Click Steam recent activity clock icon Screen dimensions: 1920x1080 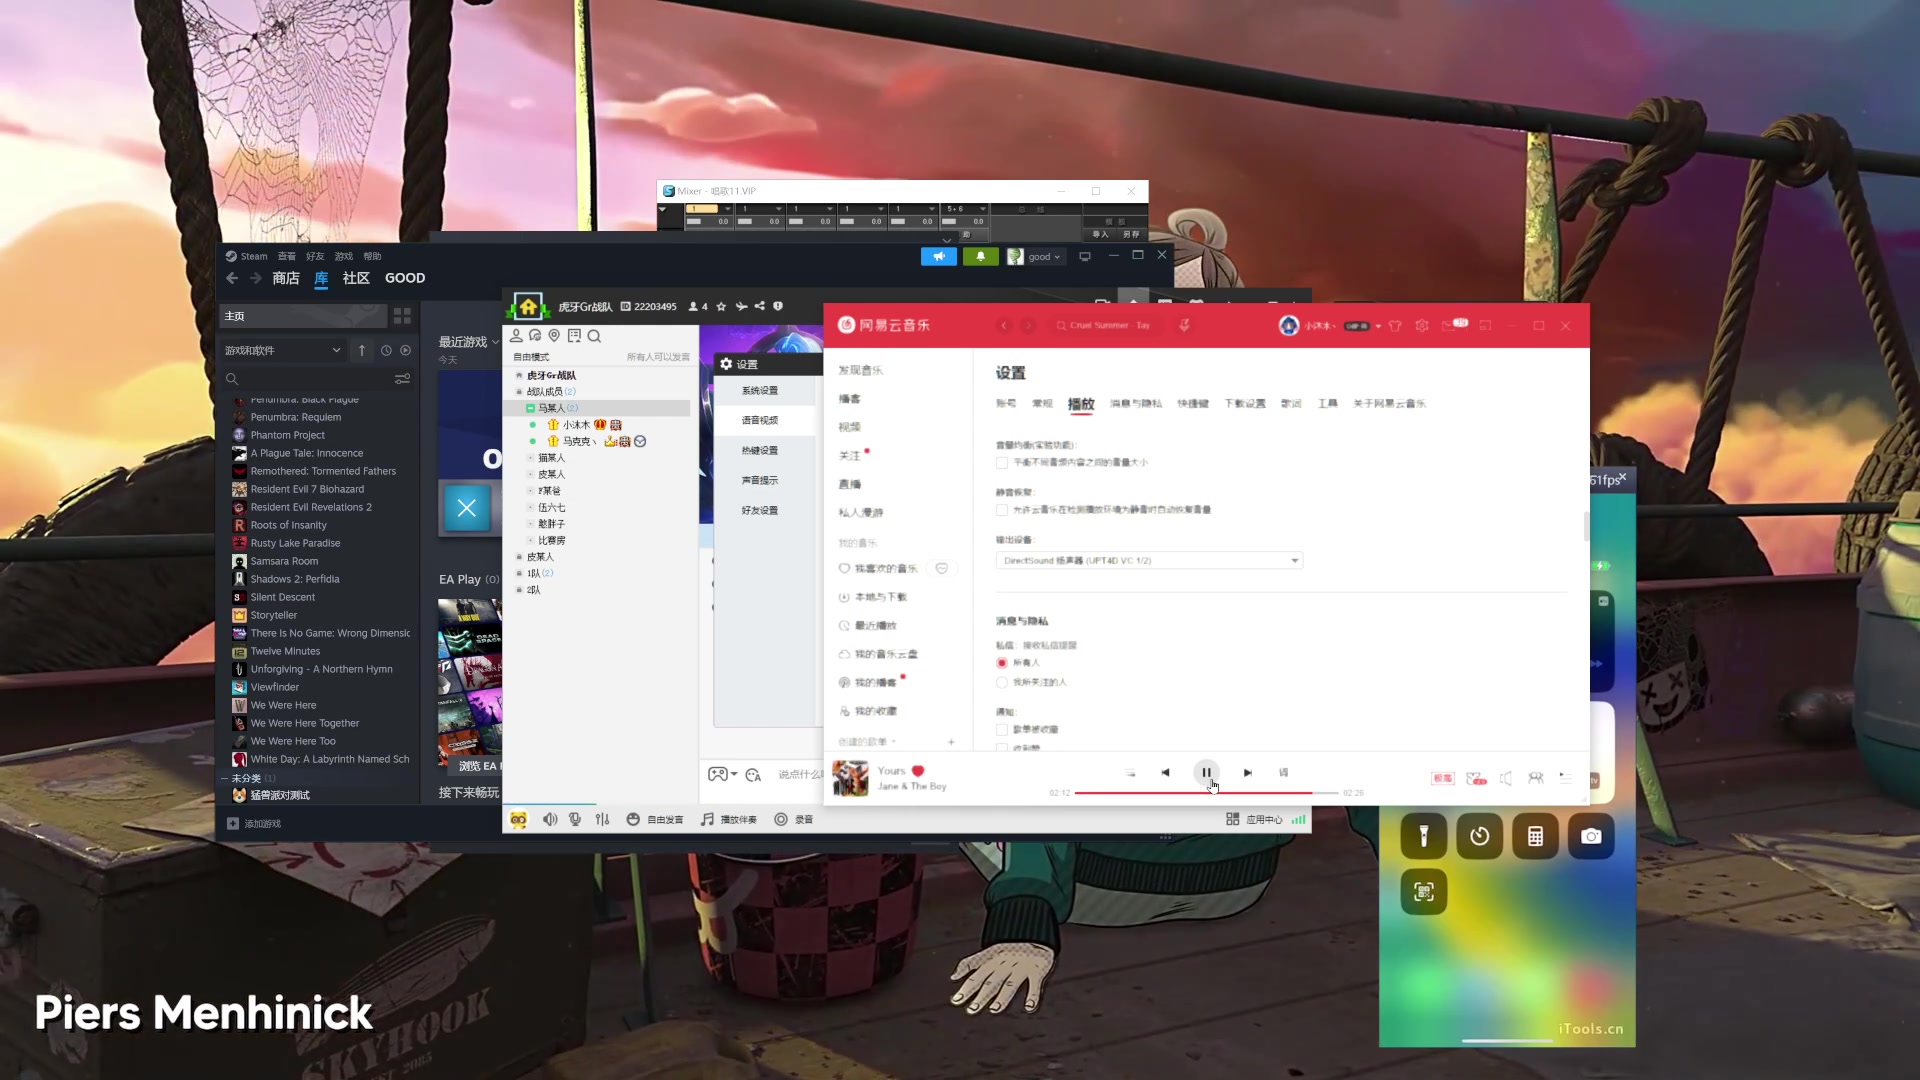coord(386,350)
